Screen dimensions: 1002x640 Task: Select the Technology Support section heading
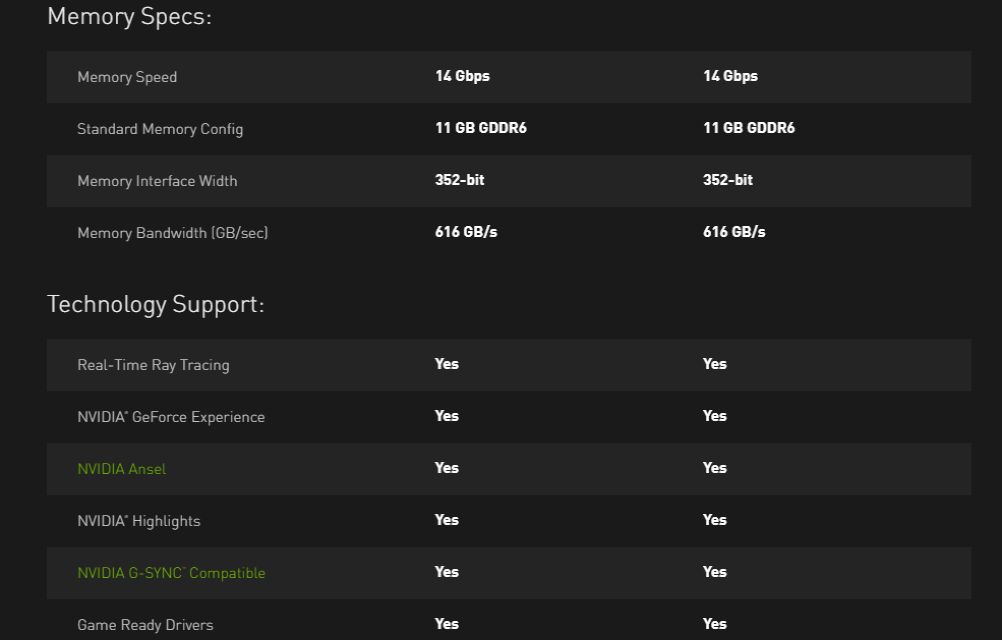click(x=155, y=303)
